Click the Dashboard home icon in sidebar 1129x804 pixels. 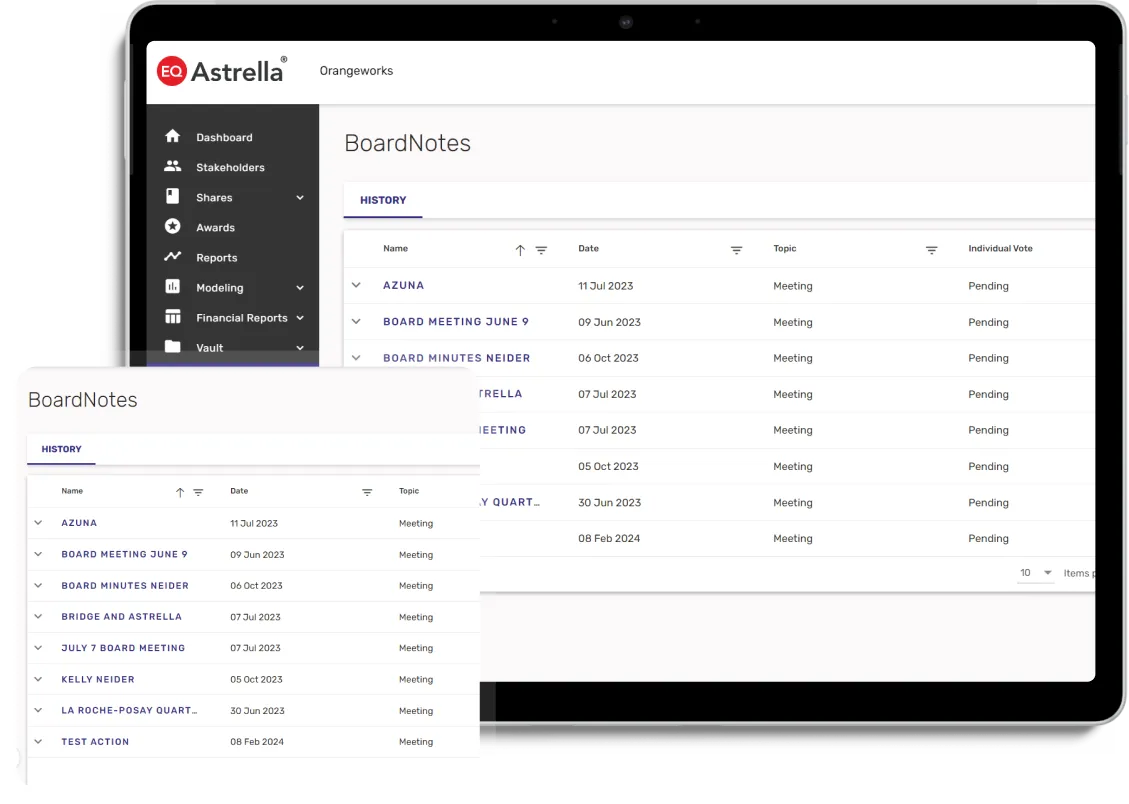173,137
